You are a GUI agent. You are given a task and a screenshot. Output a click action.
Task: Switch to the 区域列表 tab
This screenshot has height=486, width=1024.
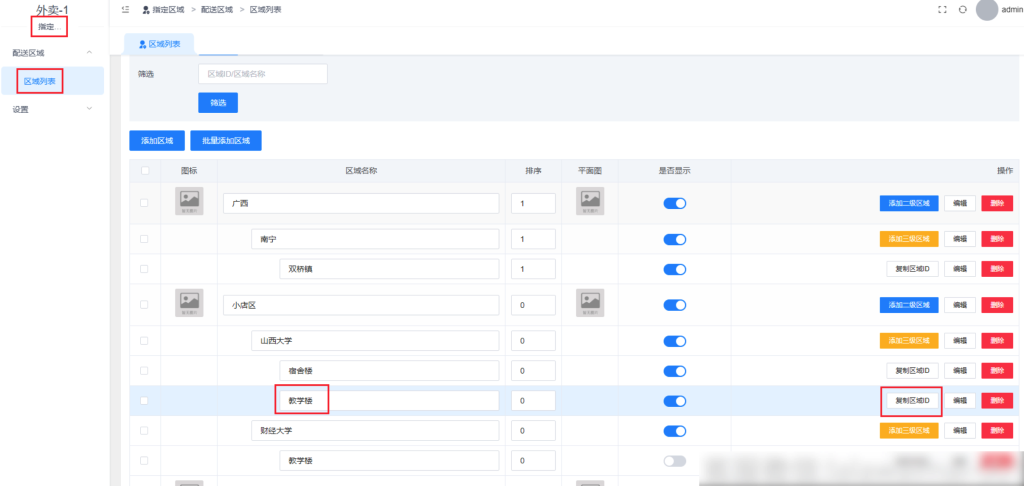coord(159,44)
